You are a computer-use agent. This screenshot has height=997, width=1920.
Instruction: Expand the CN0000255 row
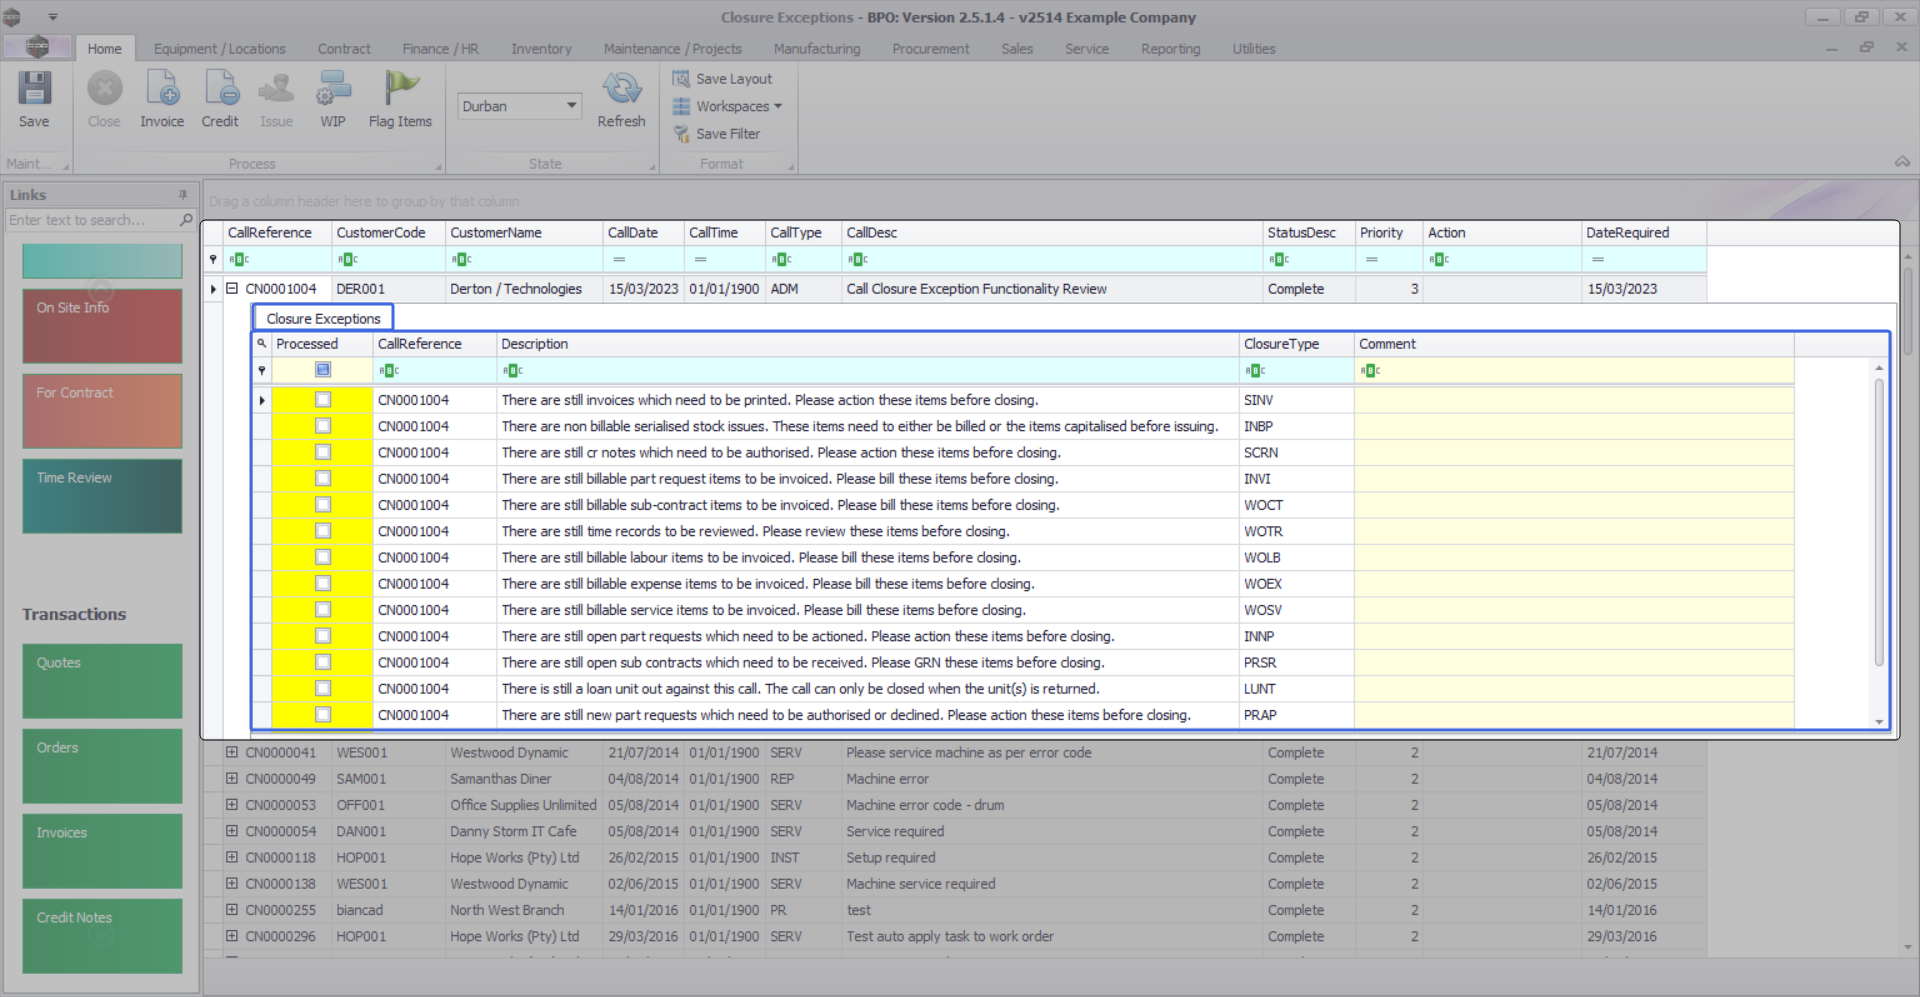click(232, 910)
